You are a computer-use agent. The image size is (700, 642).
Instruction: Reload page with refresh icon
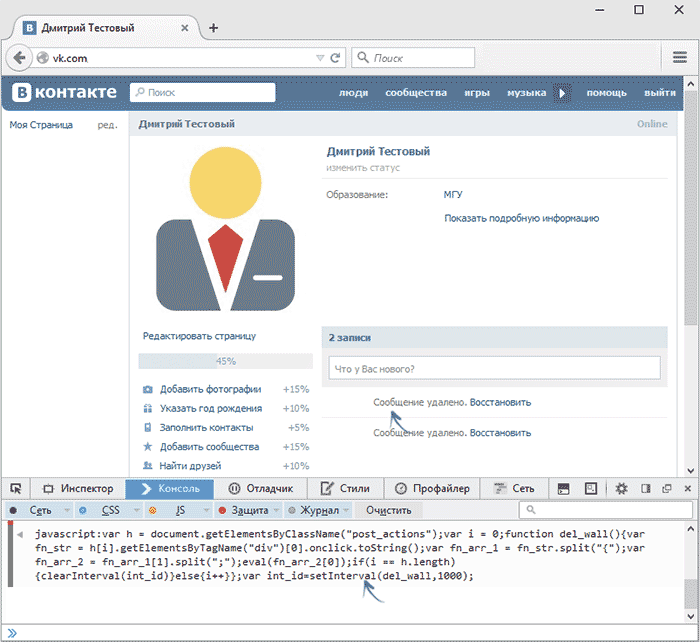click(x=335, y=58)
